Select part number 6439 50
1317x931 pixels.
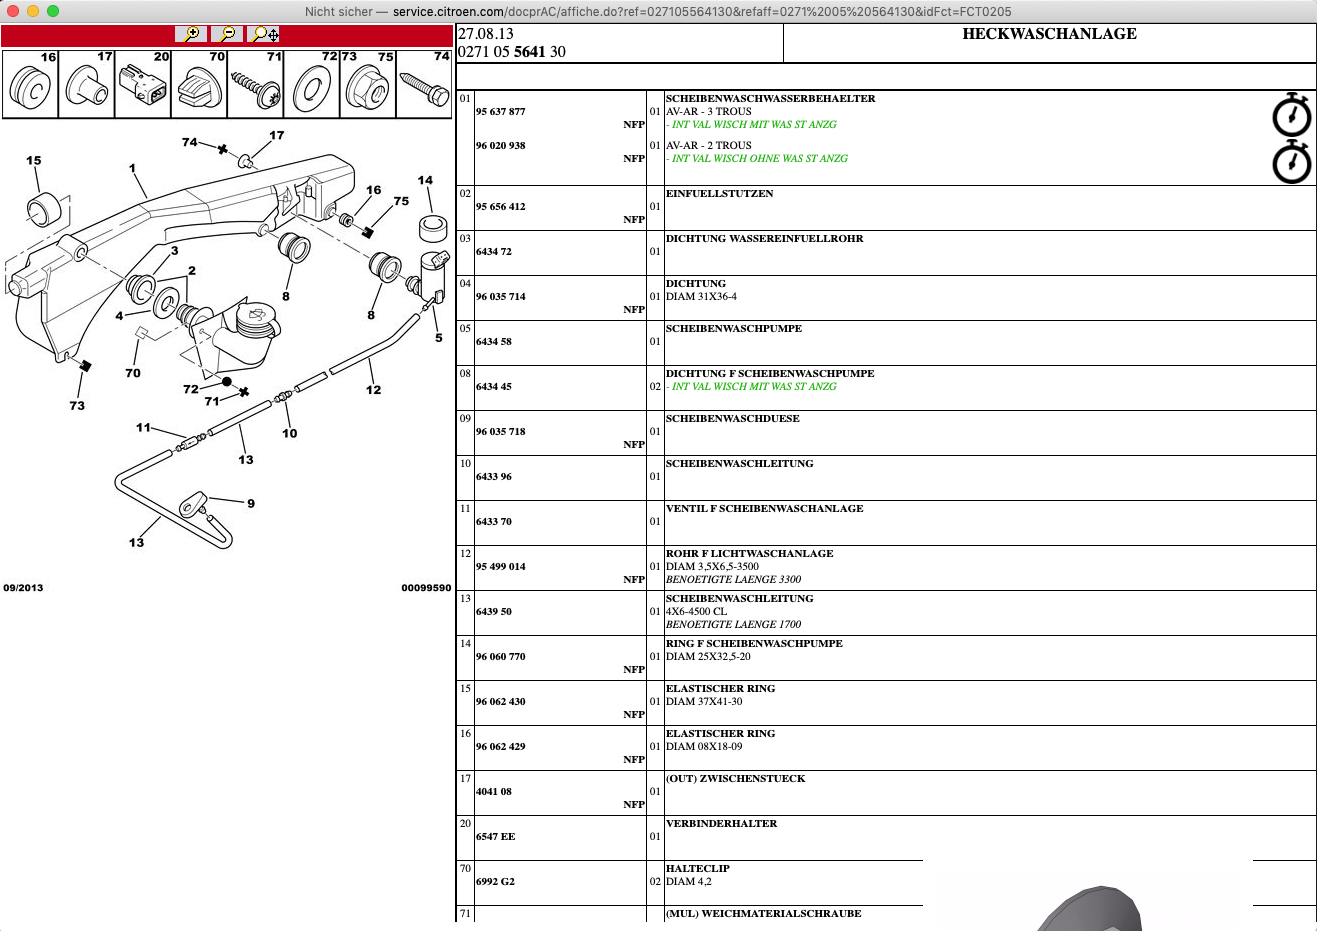click(494, 611)
